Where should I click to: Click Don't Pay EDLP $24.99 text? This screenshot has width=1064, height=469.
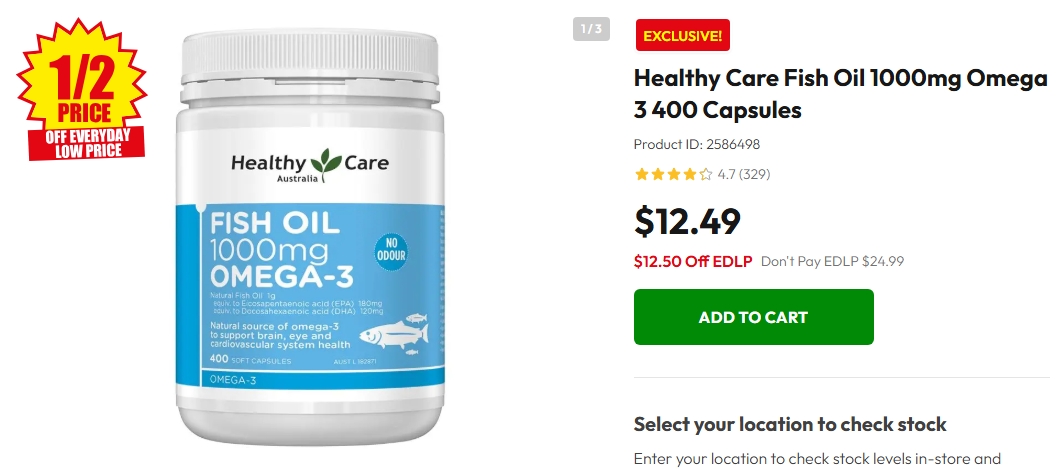pyautogui.click(x=832, y=261)
